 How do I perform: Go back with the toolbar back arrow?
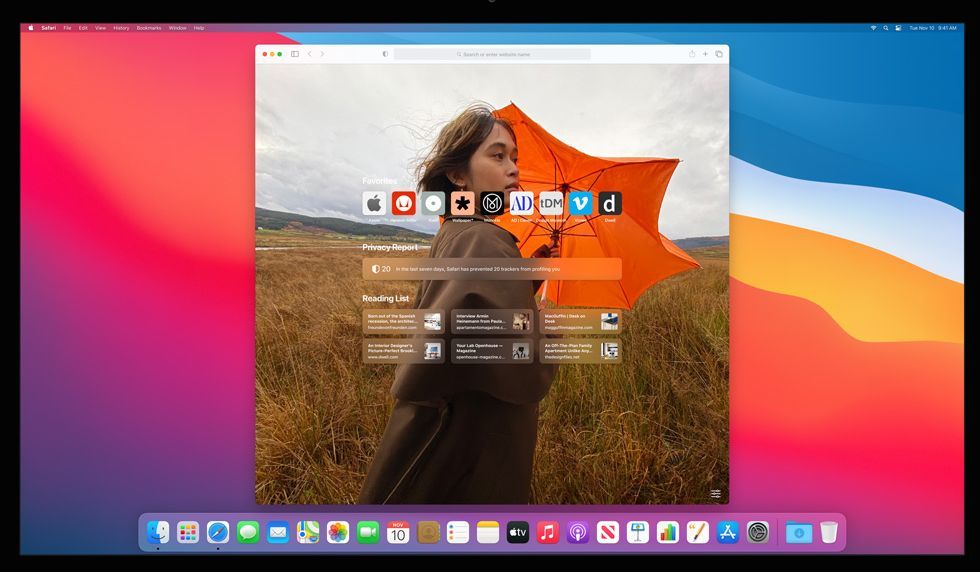[x=309, y=54]
